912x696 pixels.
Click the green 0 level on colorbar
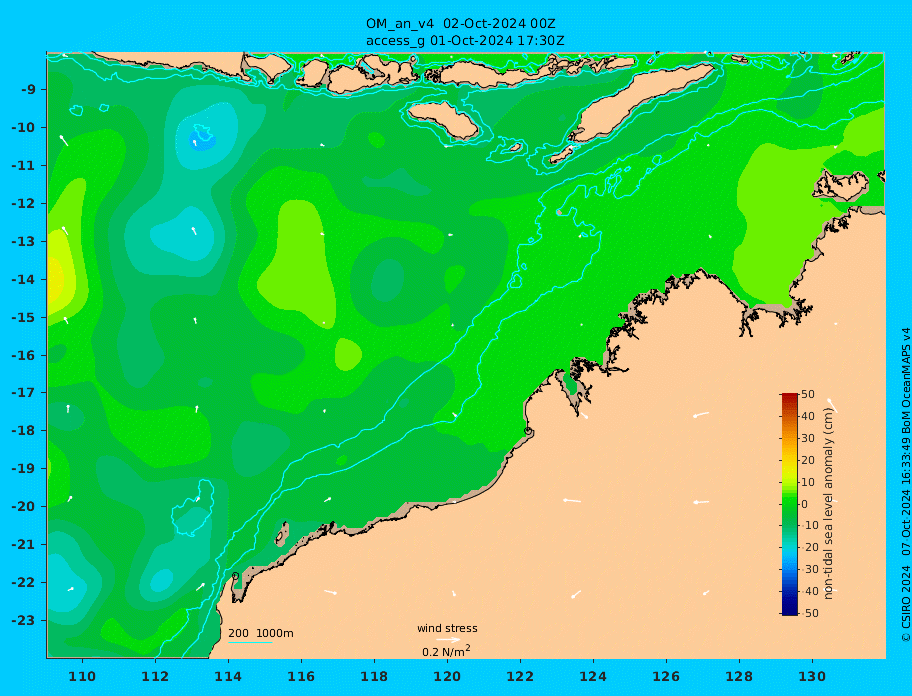tap(790, 504)
